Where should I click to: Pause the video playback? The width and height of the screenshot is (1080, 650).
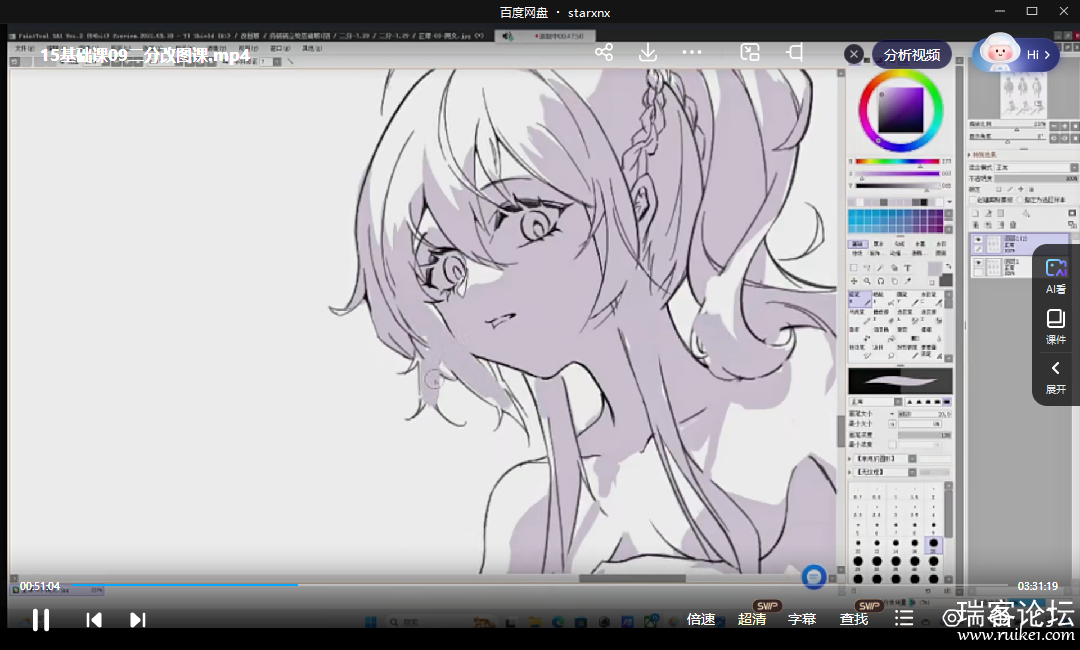pos(41,620)
